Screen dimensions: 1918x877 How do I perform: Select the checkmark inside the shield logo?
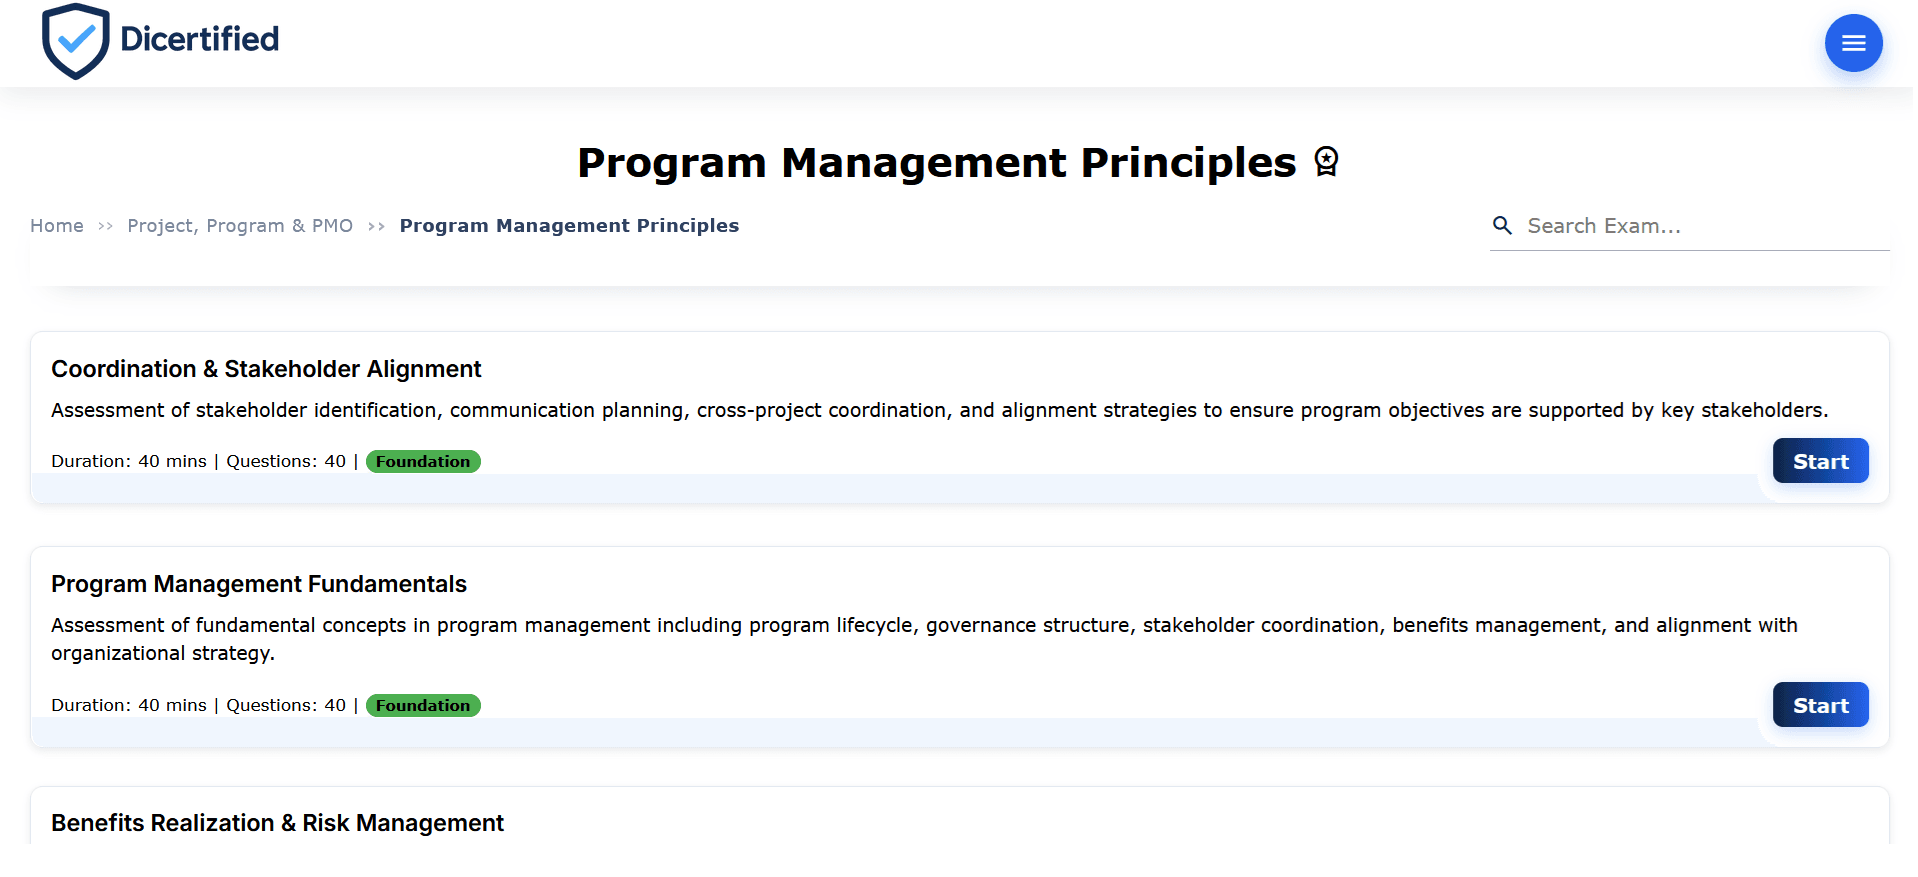pos(75,38)
